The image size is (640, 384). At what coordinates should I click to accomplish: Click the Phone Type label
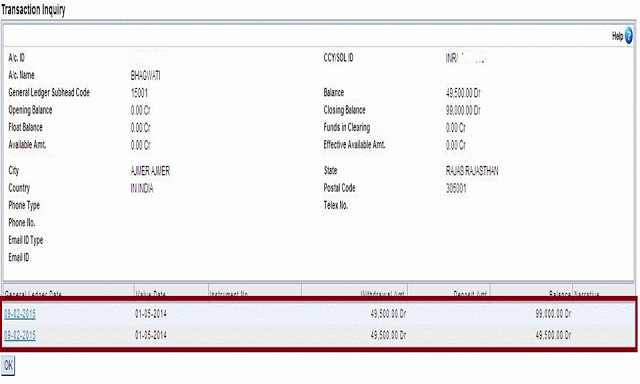point(24,205)
